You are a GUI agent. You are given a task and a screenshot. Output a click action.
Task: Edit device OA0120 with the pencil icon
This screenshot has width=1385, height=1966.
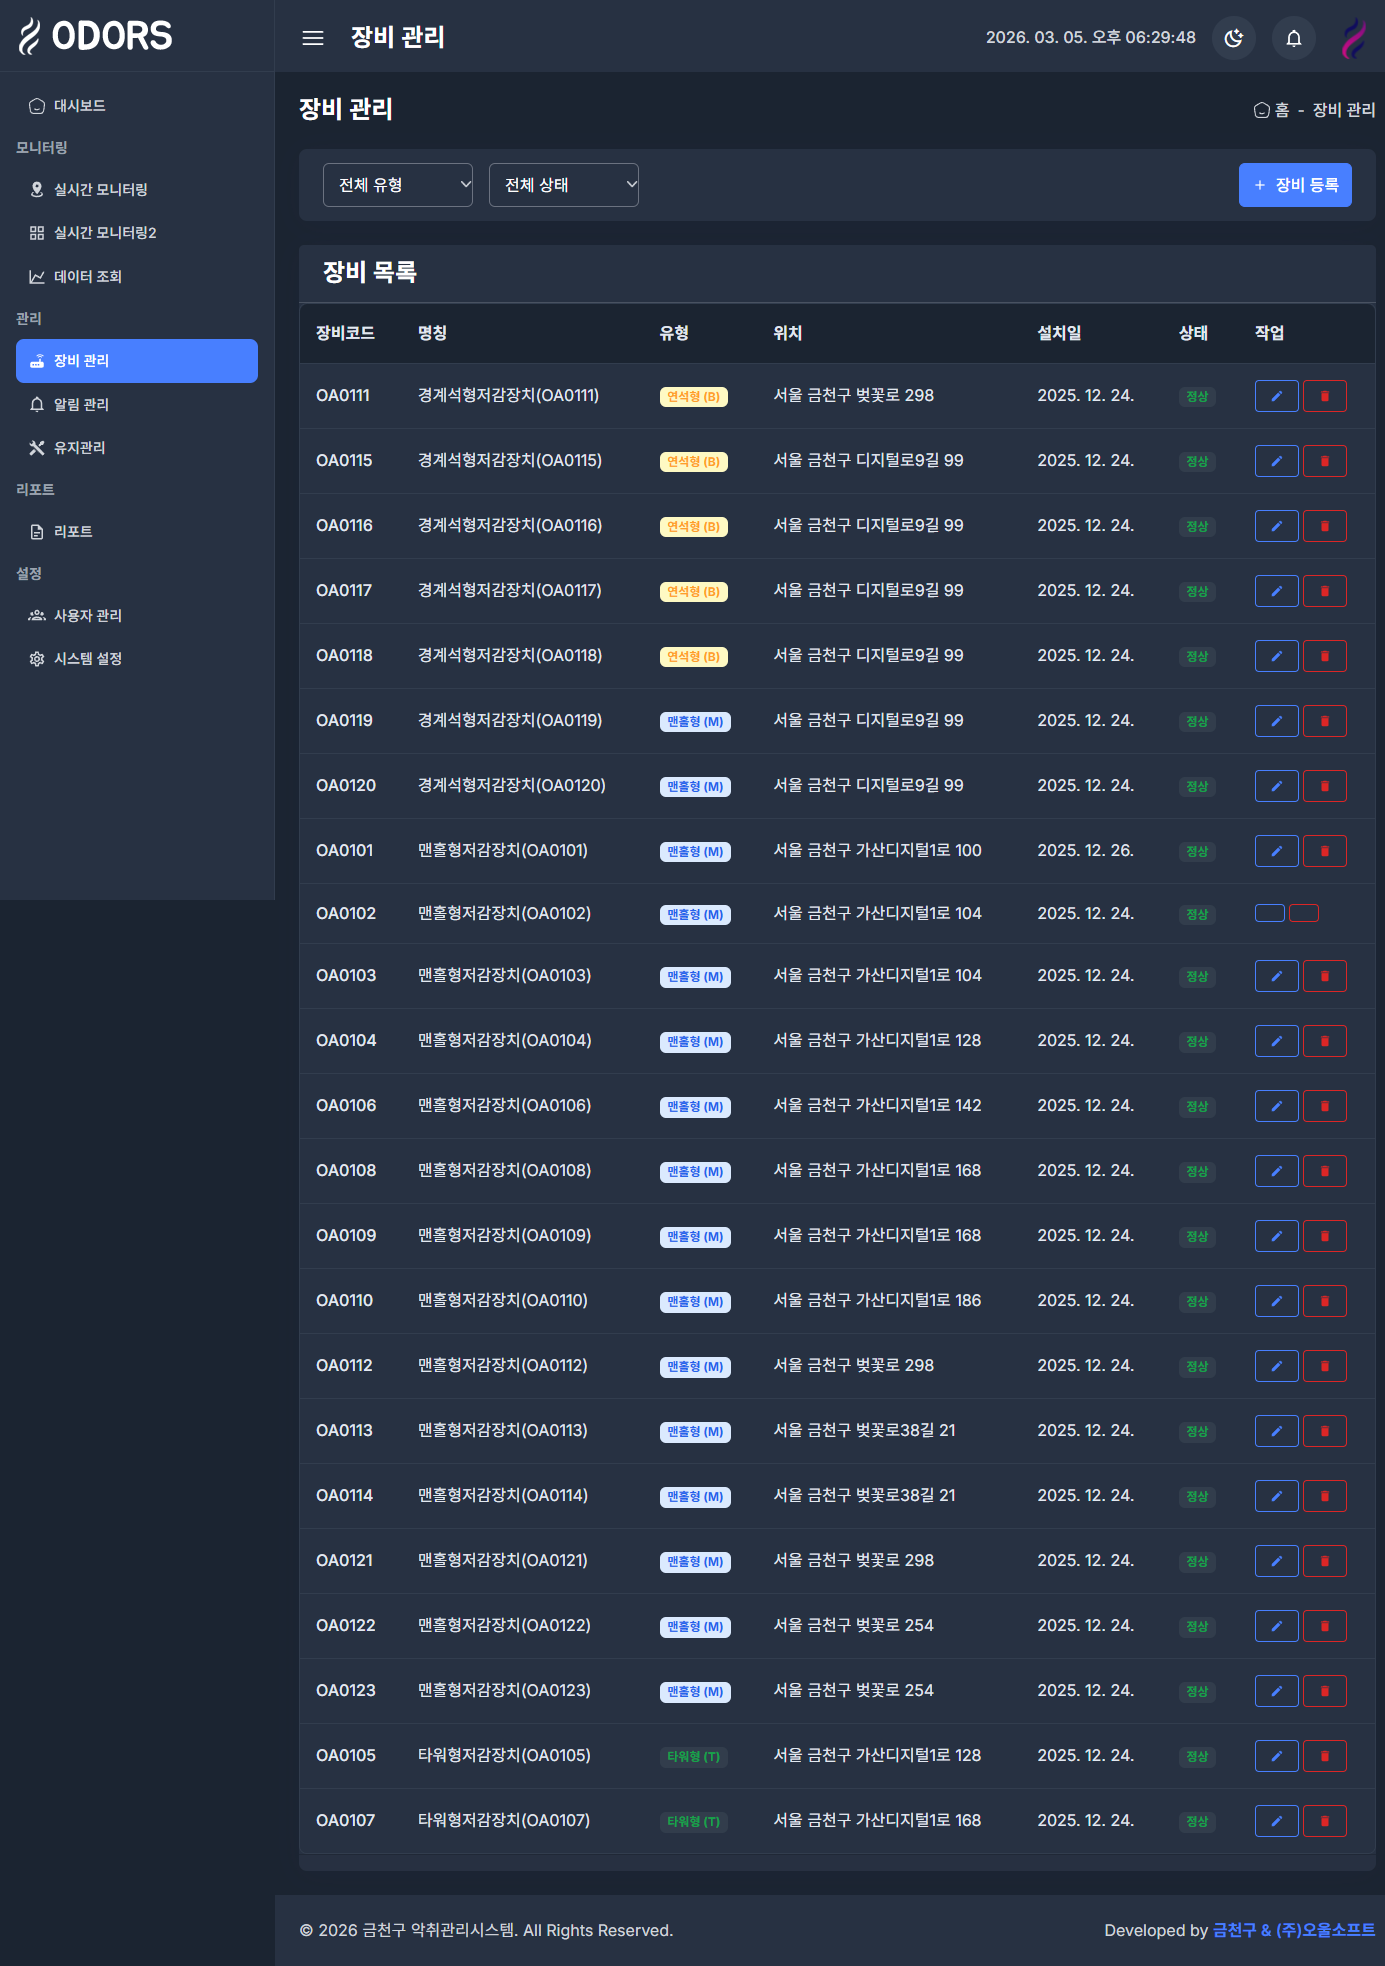[x=1276, y=786]
